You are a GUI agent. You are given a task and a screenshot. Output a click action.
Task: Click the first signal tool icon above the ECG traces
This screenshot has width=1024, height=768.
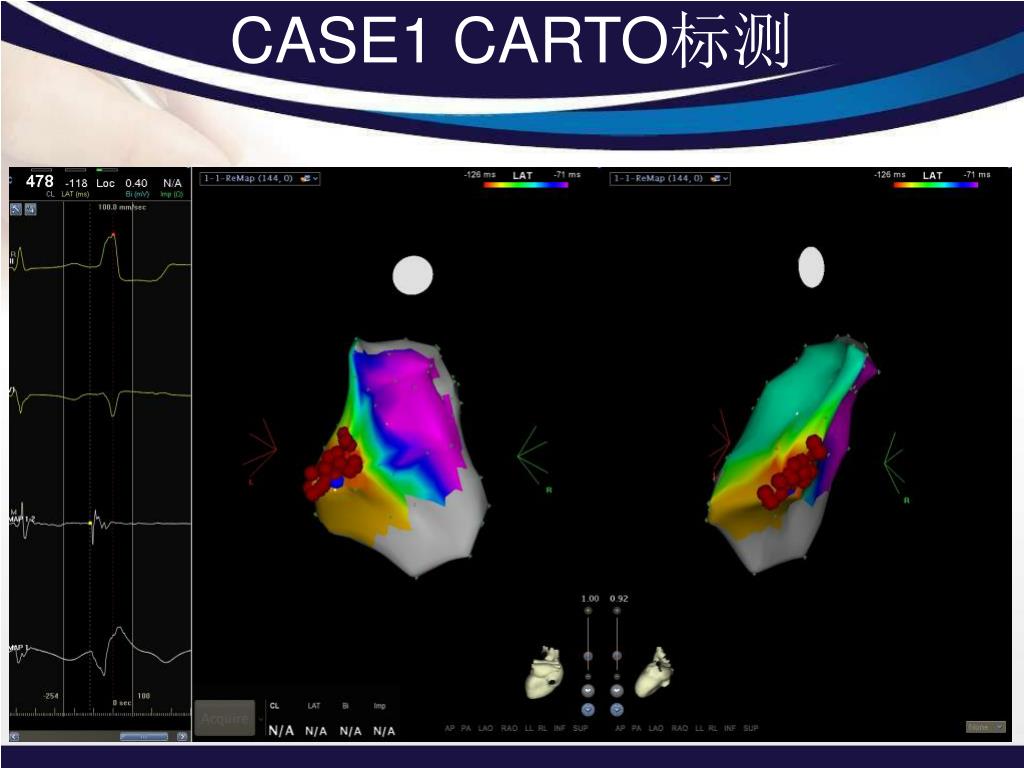pos(16,209)
